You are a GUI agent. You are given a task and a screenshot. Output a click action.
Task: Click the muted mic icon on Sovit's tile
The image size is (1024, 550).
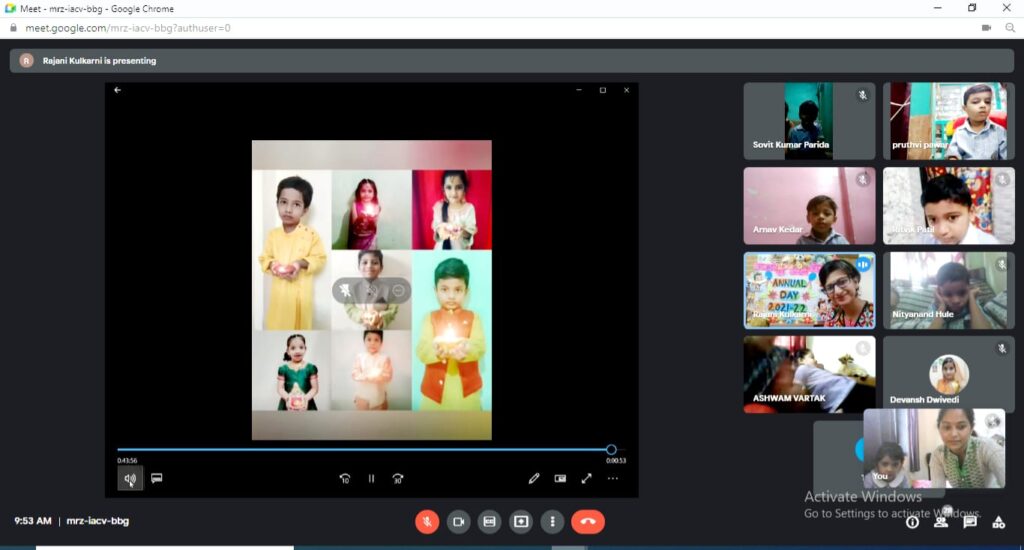(863, 95)
